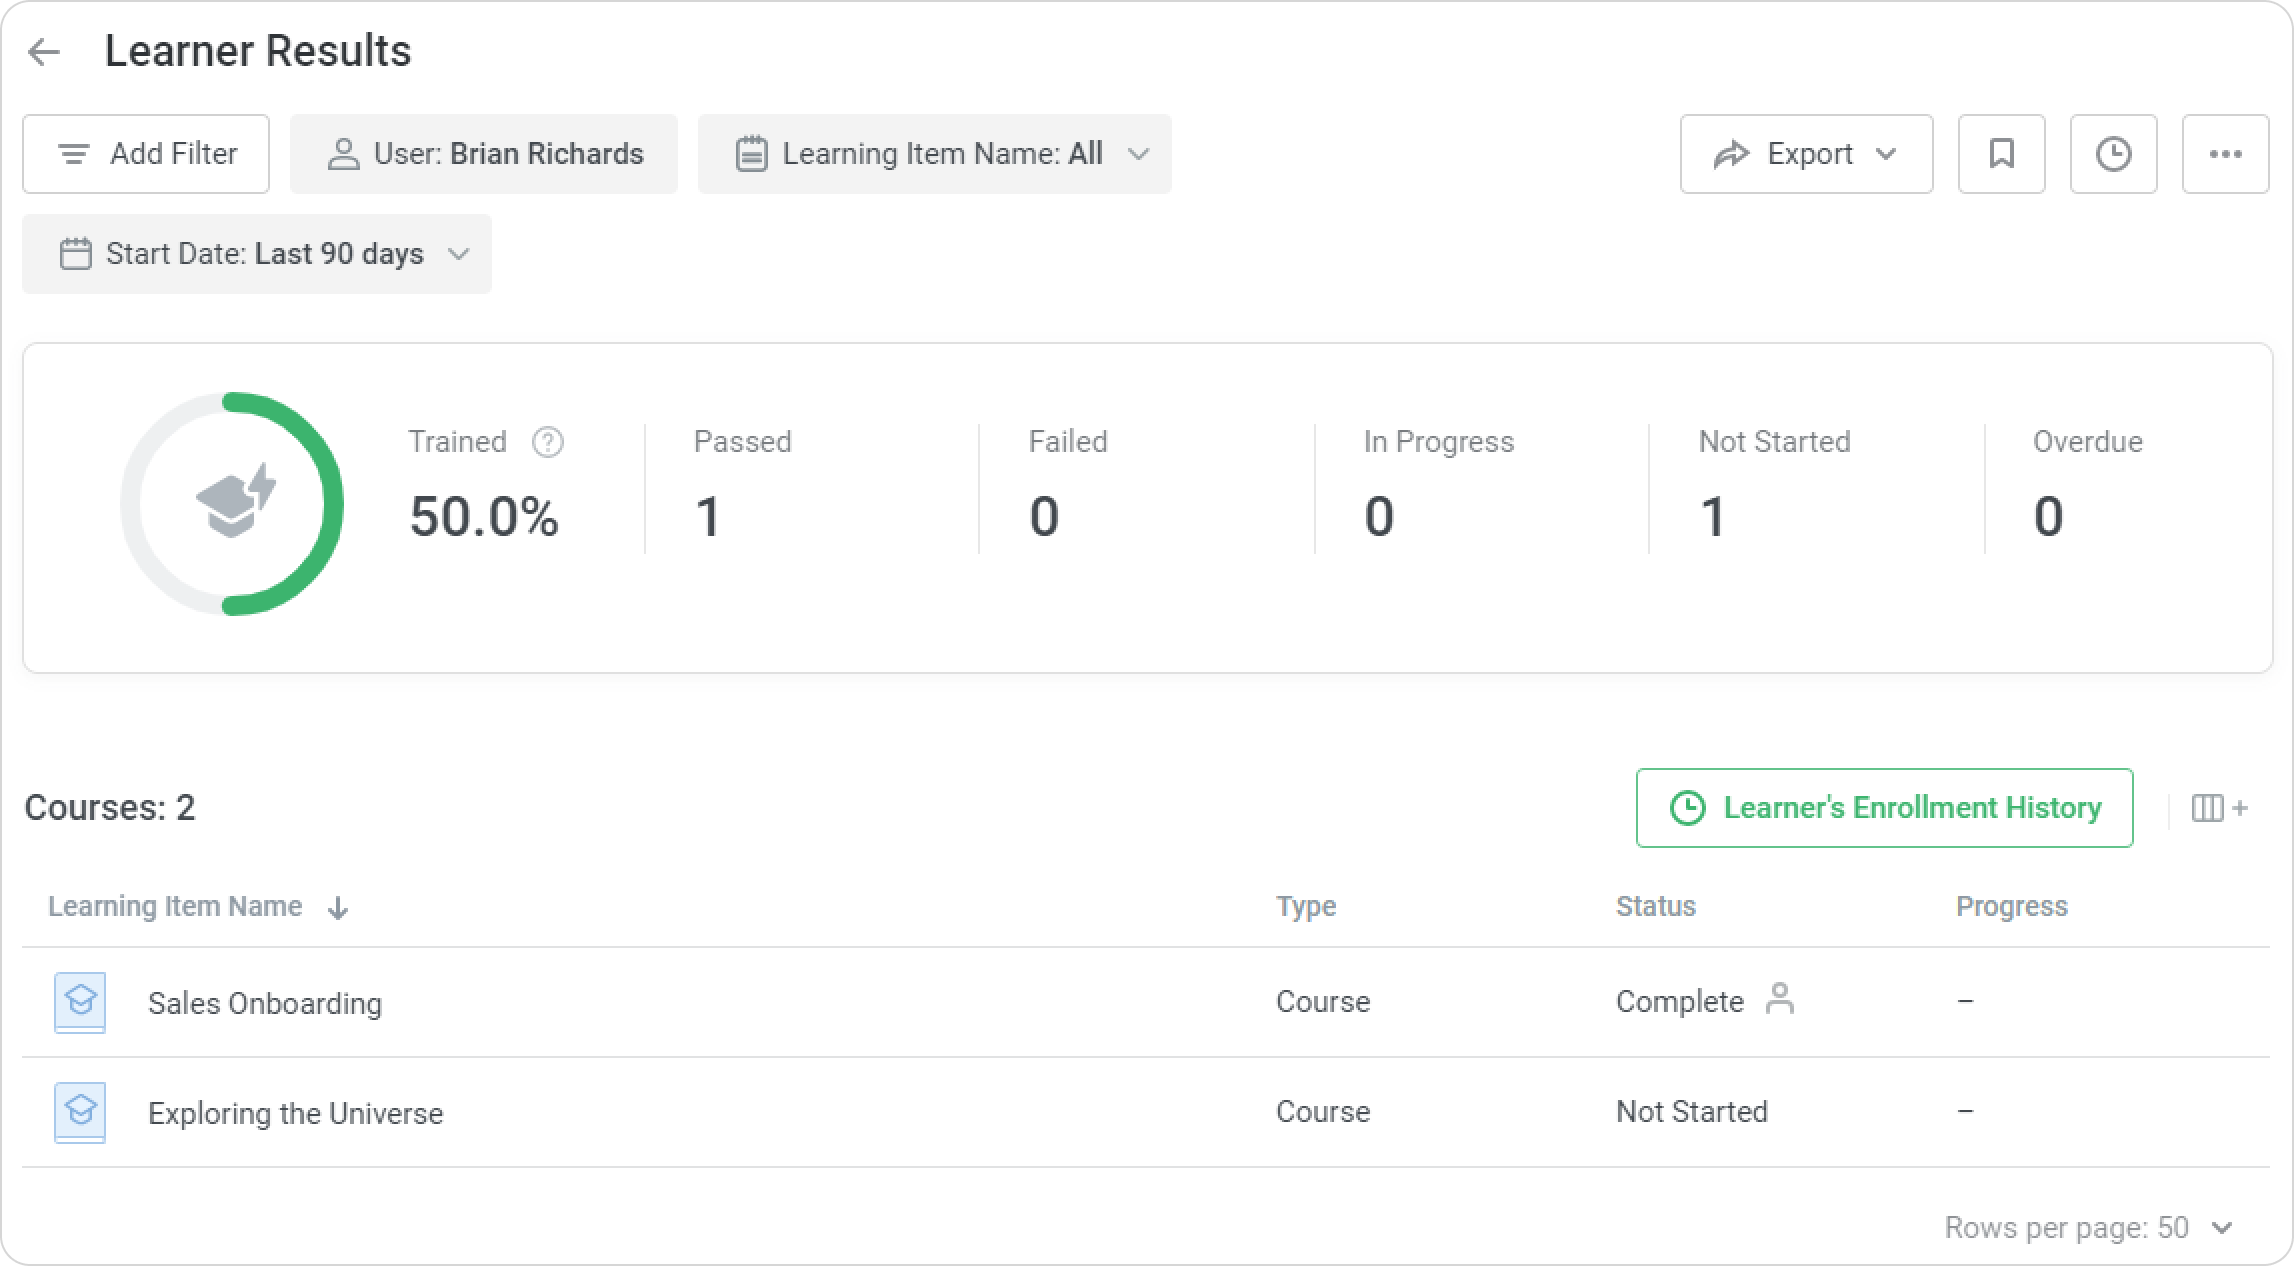Open the clock schedule icon button

coord(2113,154)
